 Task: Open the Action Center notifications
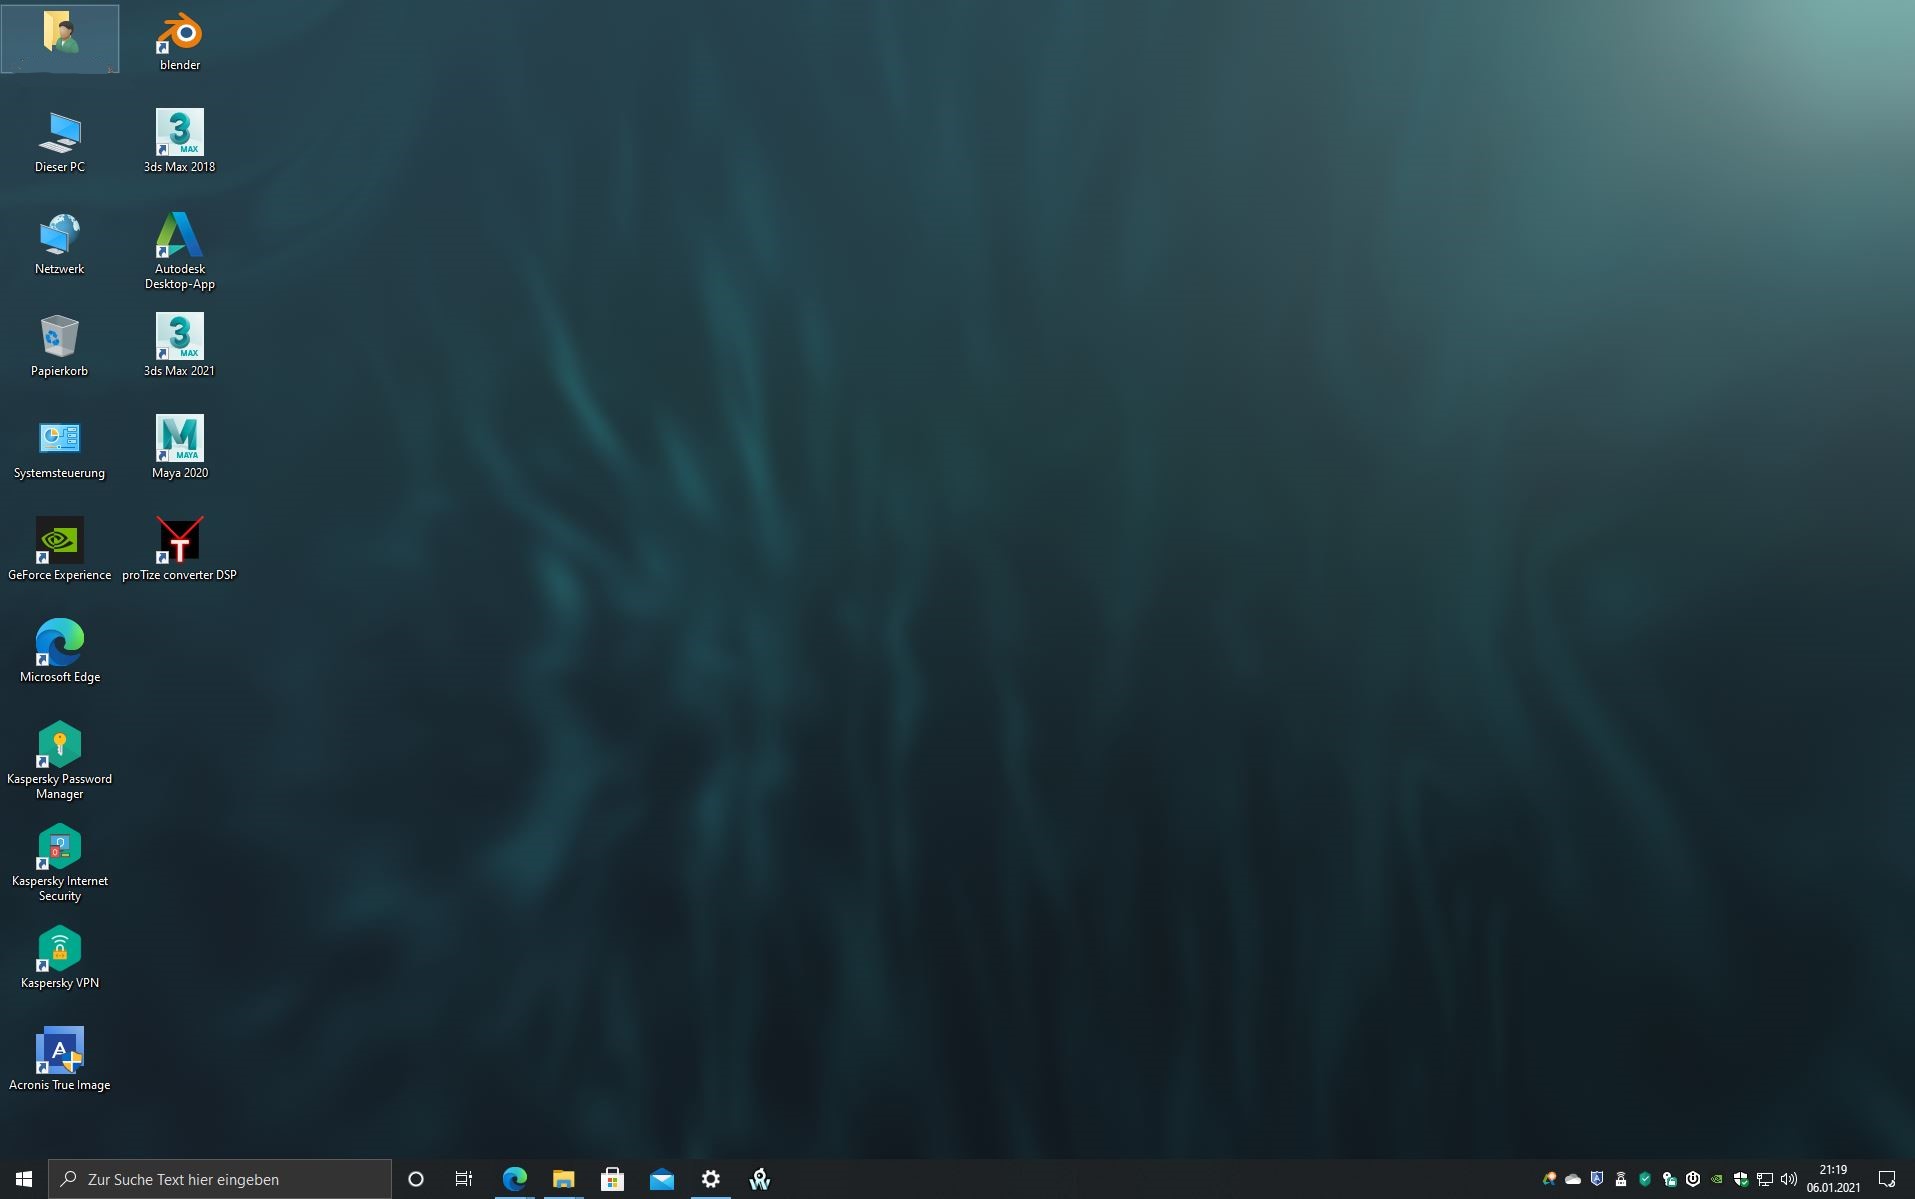pos(1887,1179)
